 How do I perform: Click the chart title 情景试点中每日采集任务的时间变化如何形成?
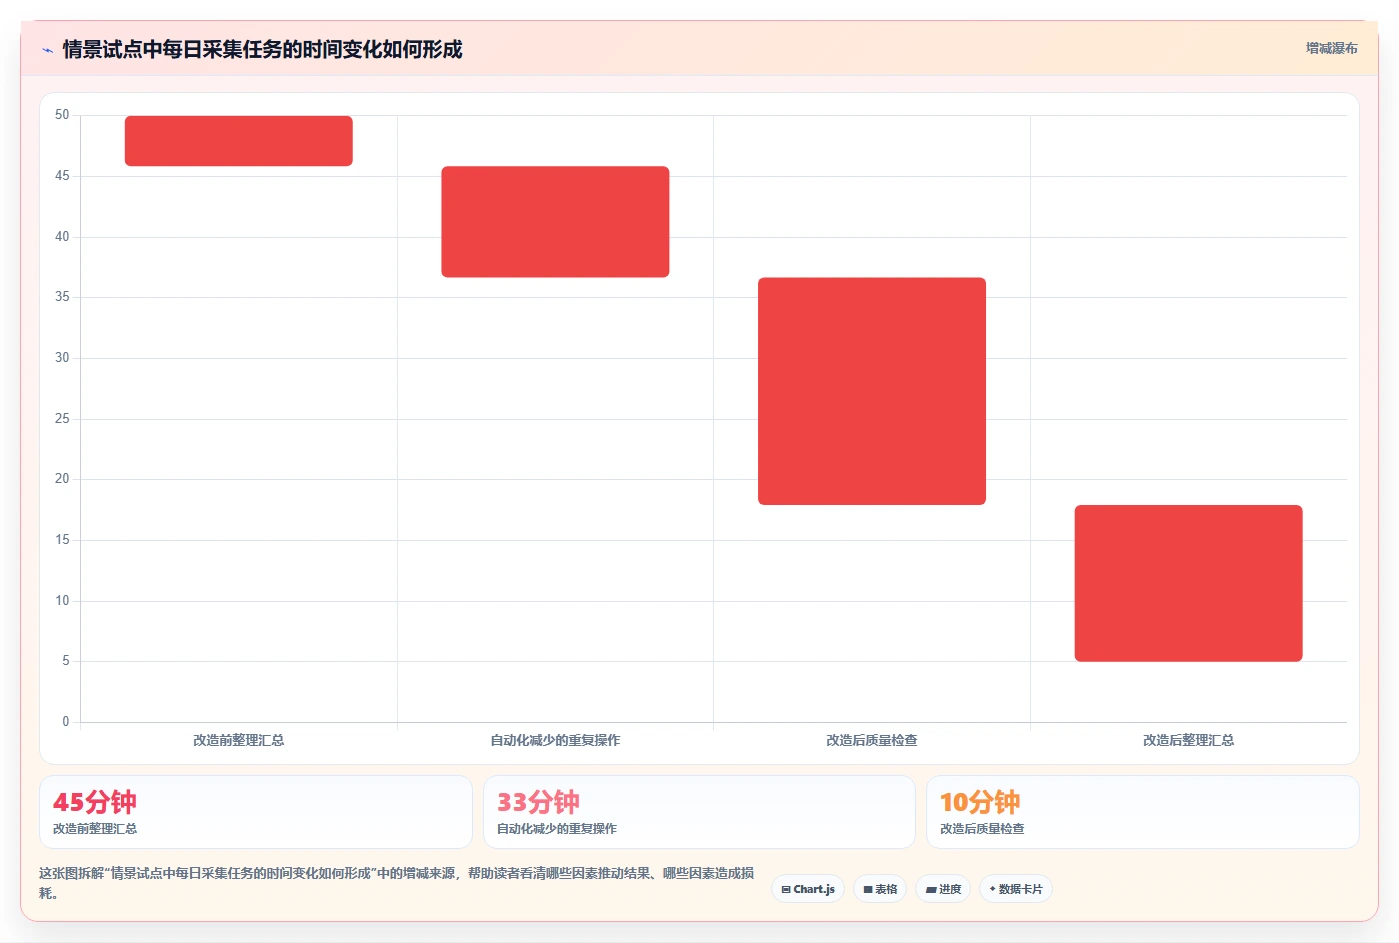[x=262, y=49]
